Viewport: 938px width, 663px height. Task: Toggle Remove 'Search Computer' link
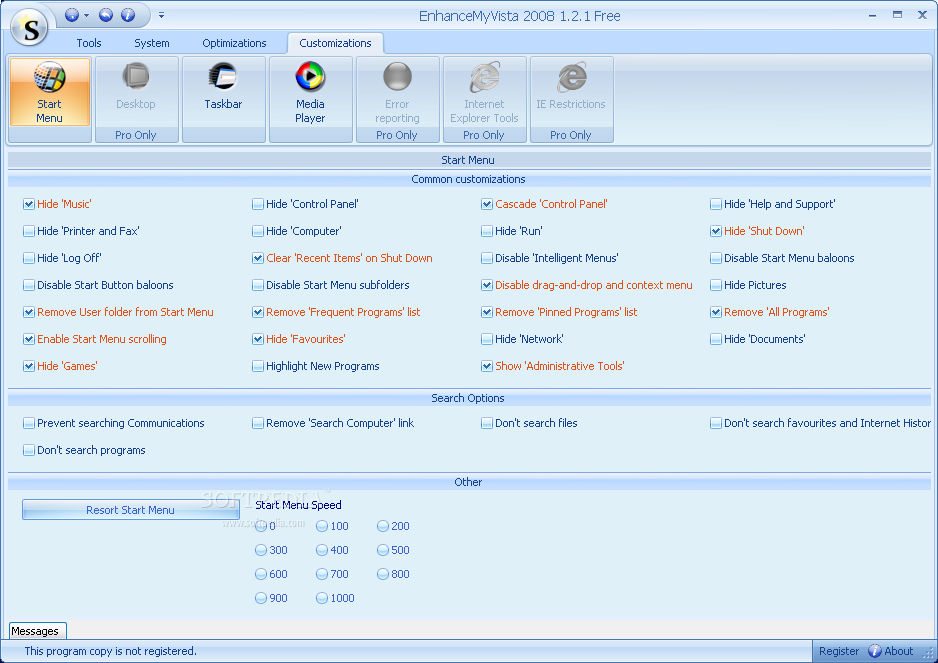coord(258,423)
